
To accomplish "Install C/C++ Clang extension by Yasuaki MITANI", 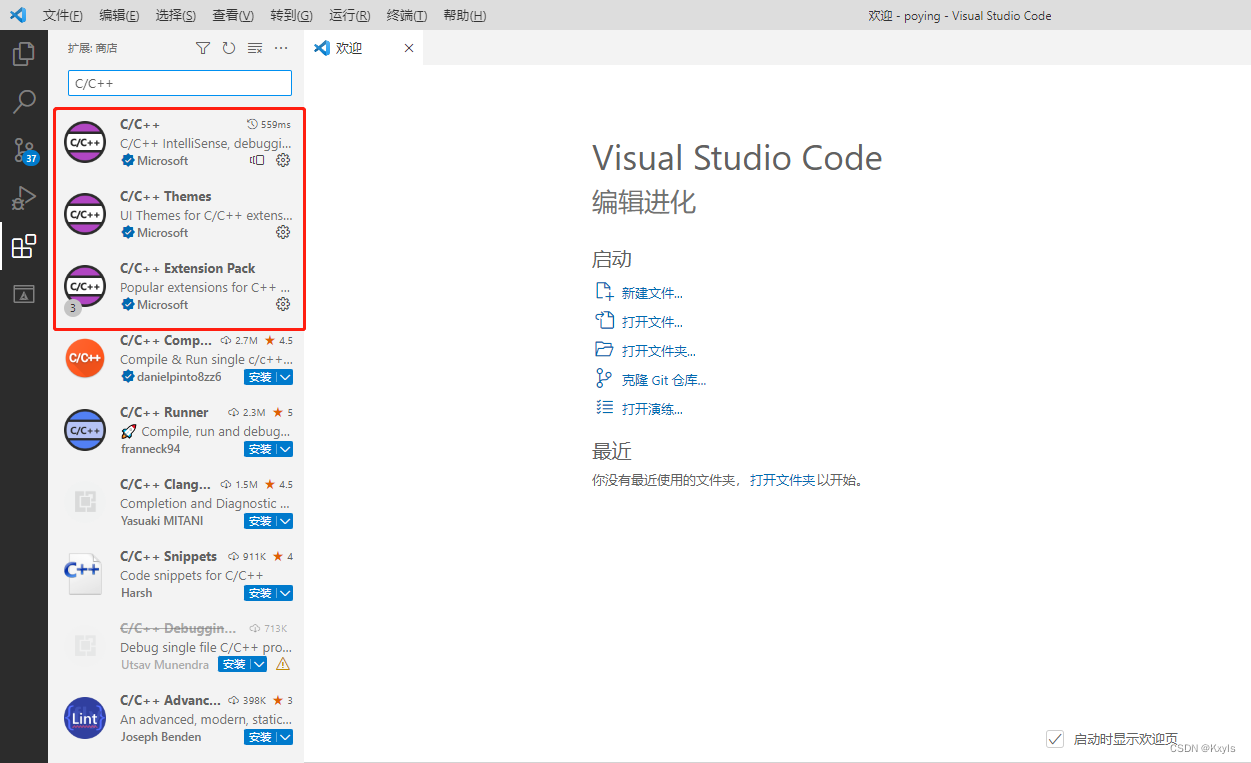I will click(x=260, y=521).
